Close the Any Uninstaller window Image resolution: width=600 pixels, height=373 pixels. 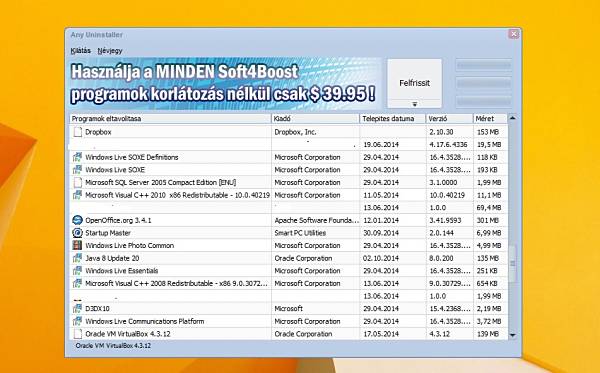514,34
